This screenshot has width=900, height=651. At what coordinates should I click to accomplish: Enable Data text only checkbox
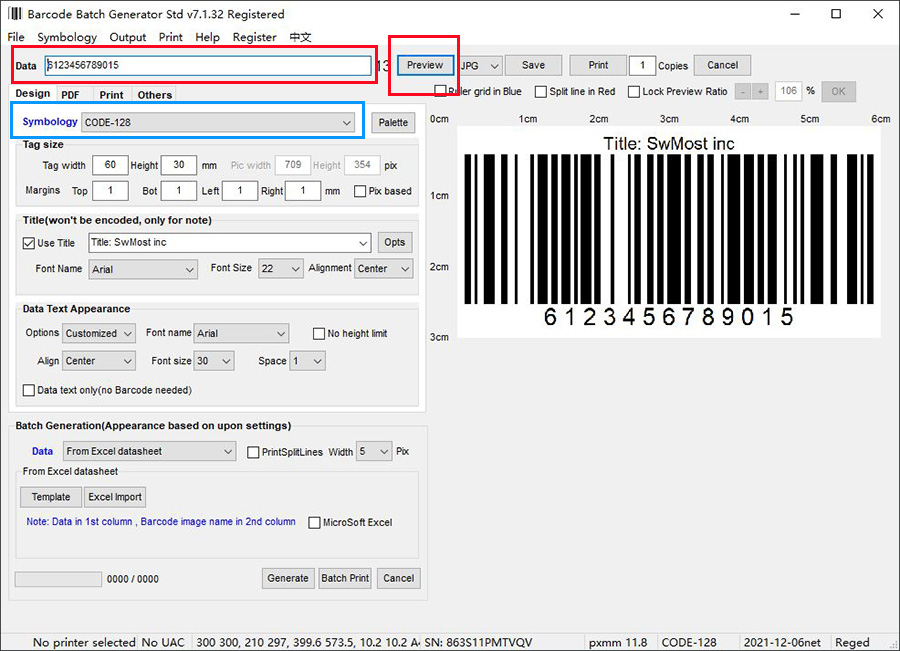29,390
